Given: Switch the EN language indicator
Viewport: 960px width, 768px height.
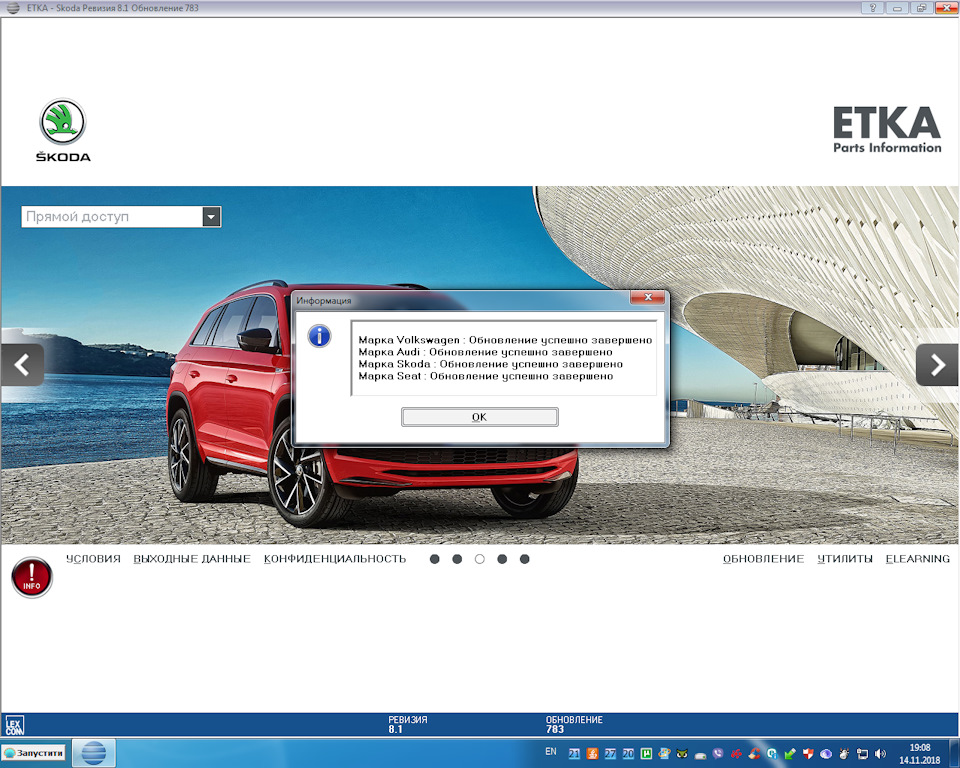Looking at the screenshot, I should pyautogui.click(x=550, y=751).
